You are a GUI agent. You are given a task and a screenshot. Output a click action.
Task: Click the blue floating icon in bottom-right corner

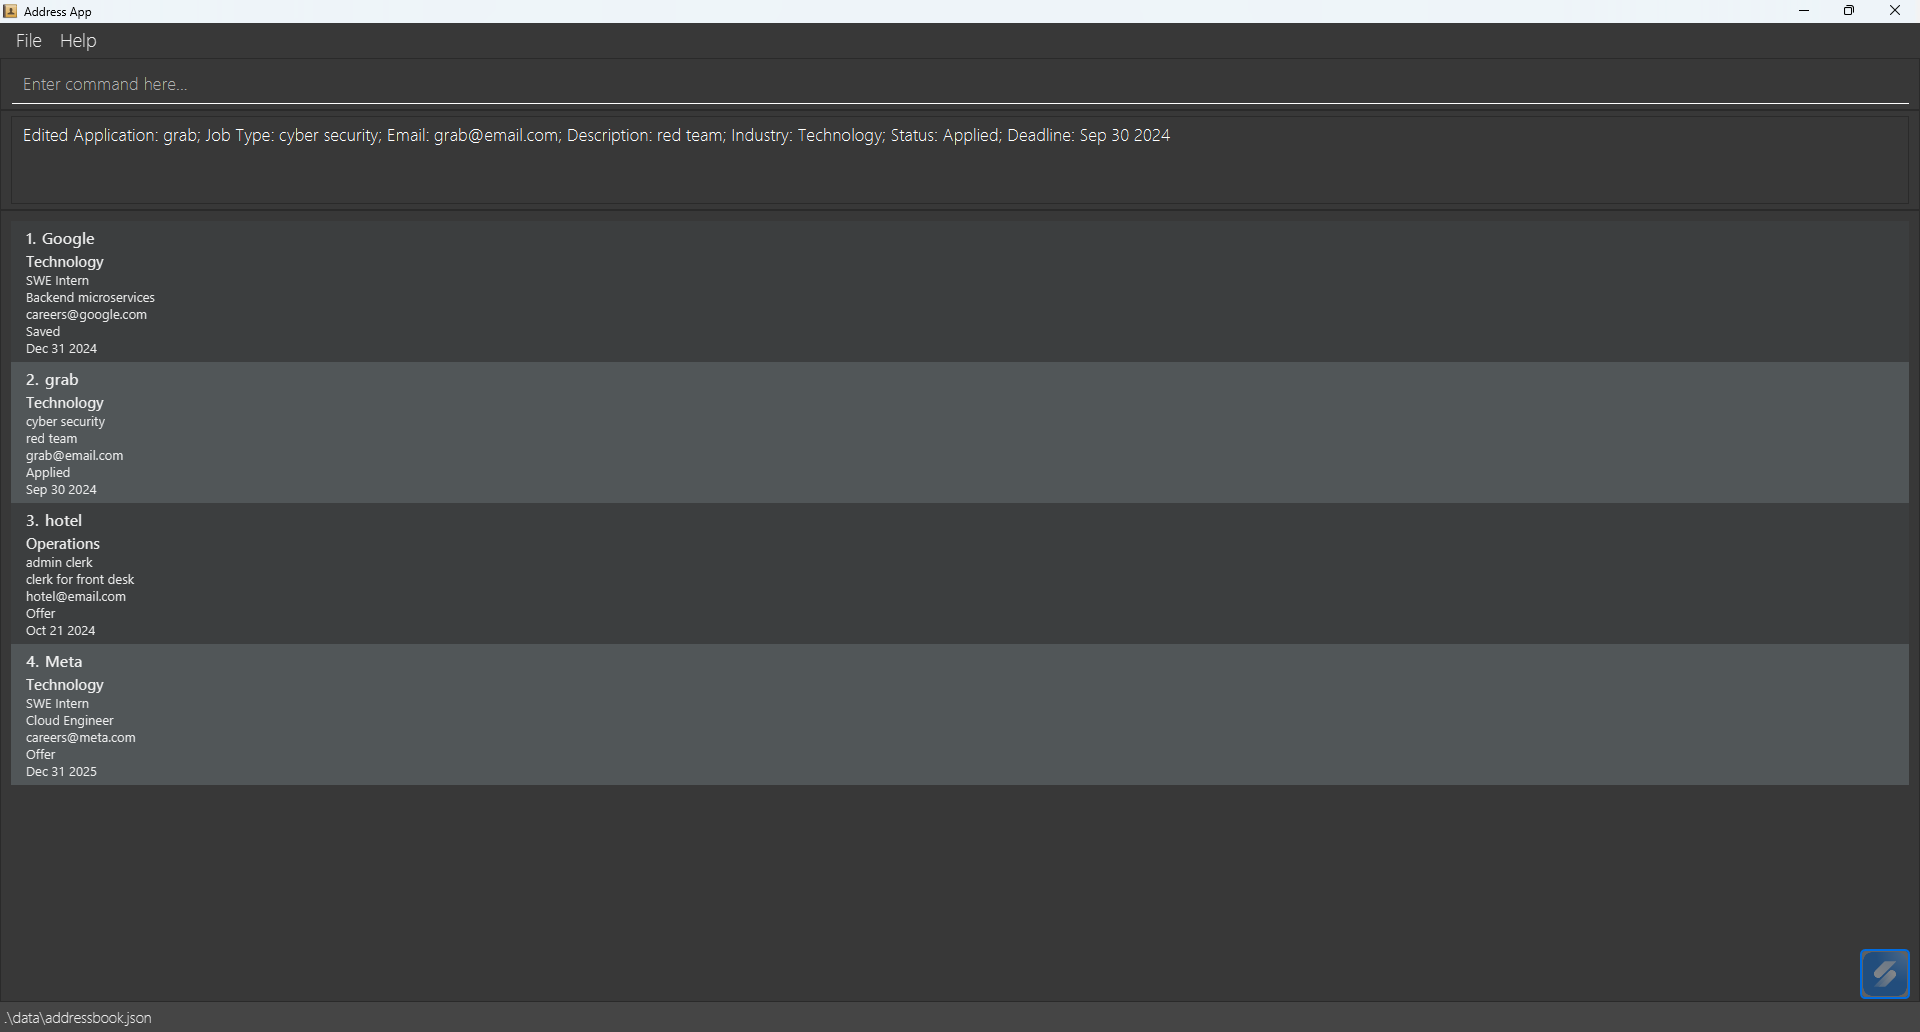point(1884,973)
